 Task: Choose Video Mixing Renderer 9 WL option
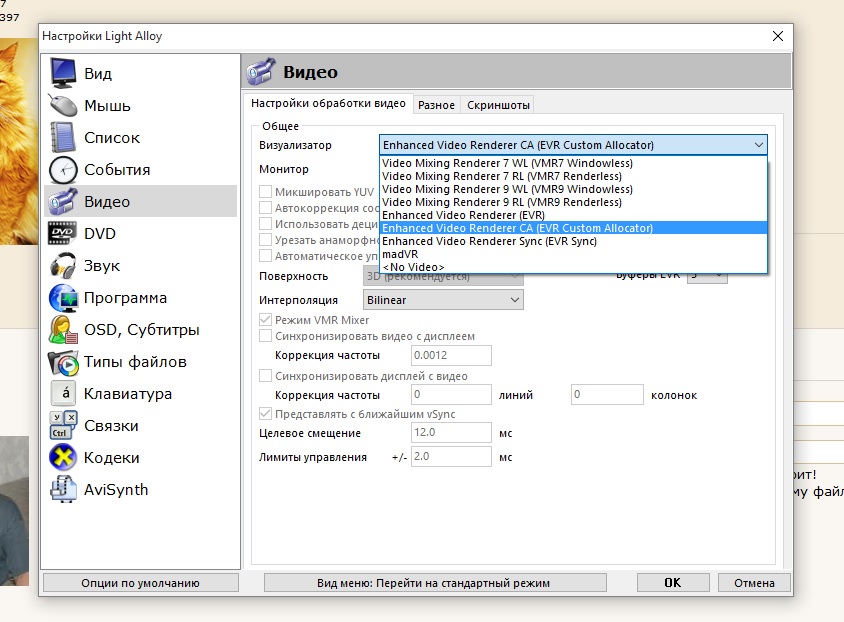point(573,189)
